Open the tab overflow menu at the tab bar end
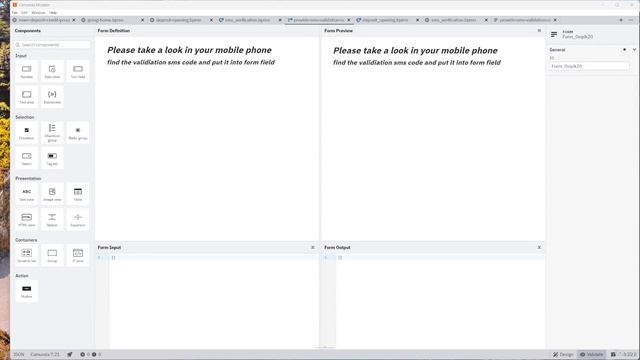 631,20
